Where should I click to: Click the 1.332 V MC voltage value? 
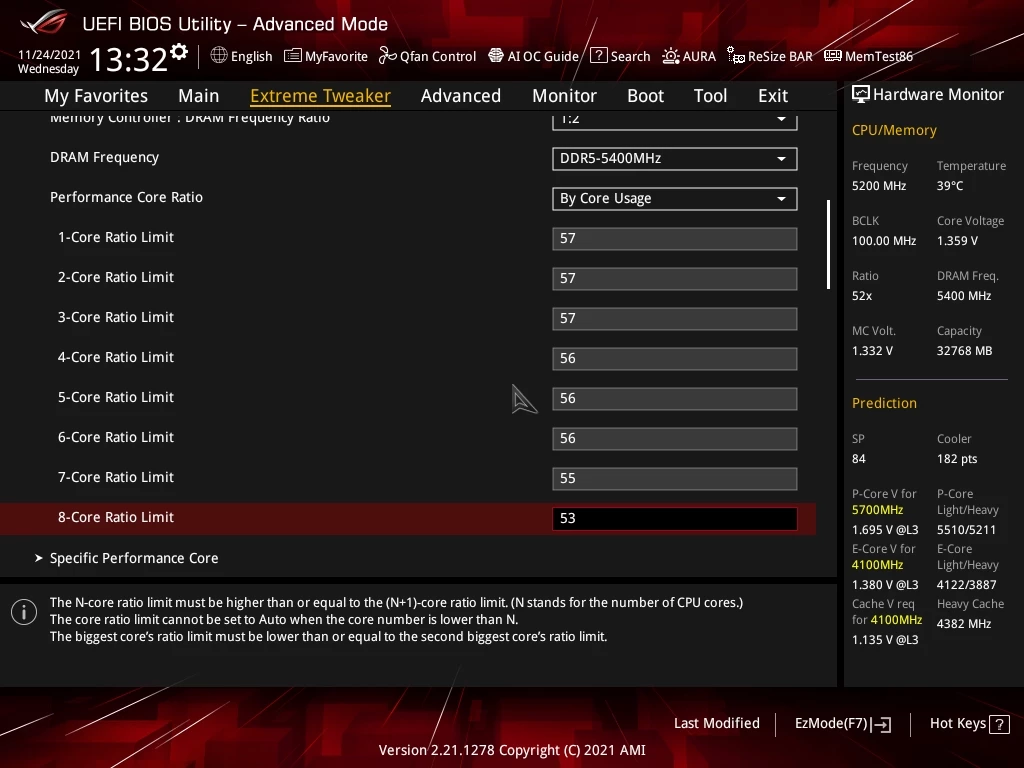point(872,351)
